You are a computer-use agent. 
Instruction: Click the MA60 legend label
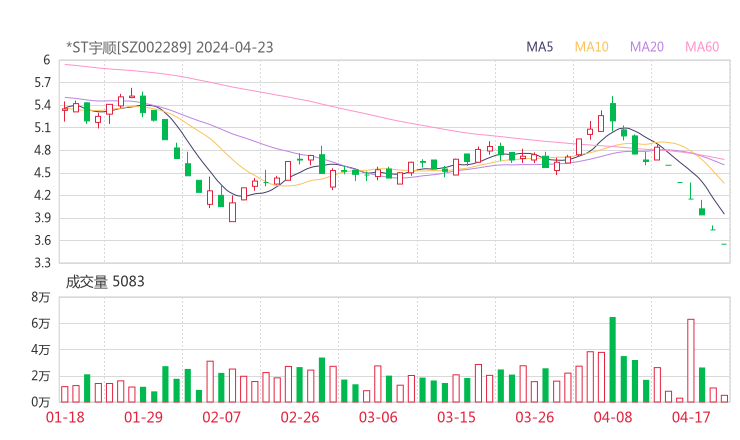702,47
